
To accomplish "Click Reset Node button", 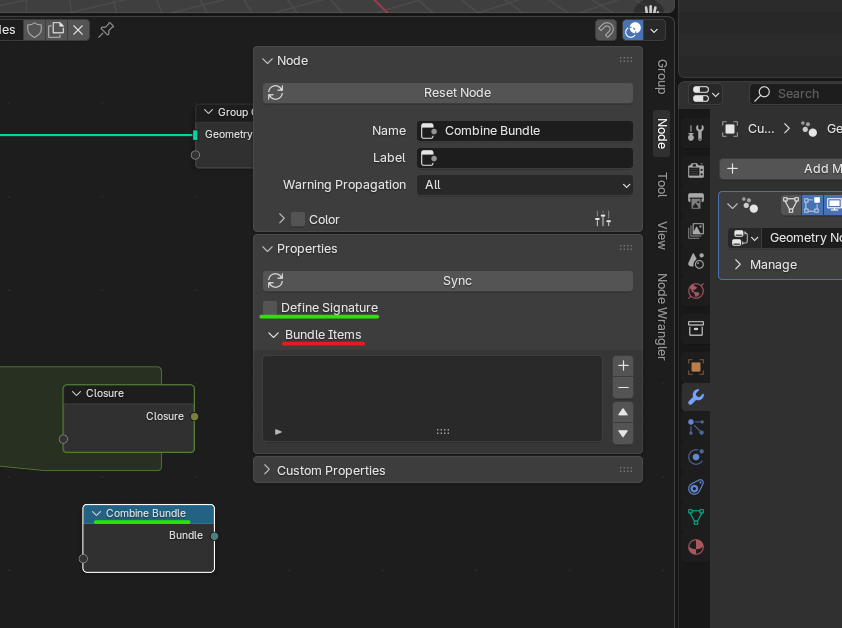I will coord(448,93).
